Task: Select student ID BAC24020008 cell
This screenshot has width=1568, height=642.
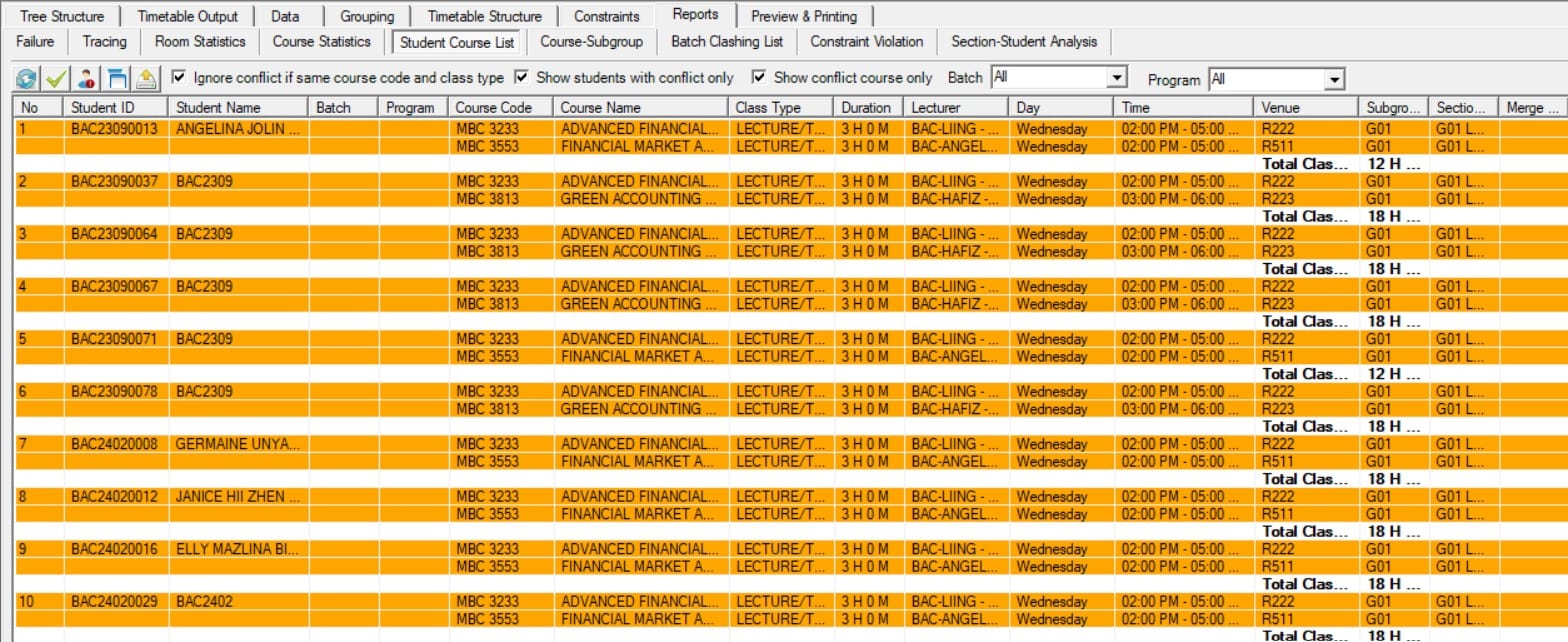Action: 118,444
